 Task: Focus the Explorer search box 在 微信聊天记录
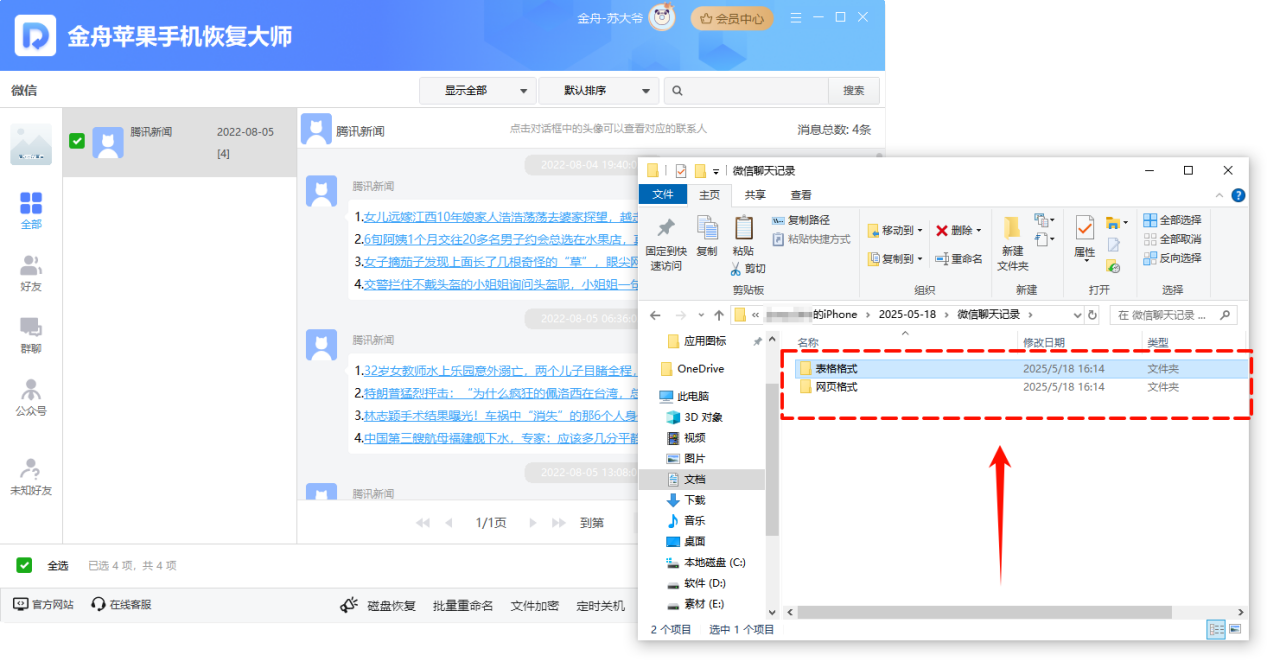click(1173, 314)
